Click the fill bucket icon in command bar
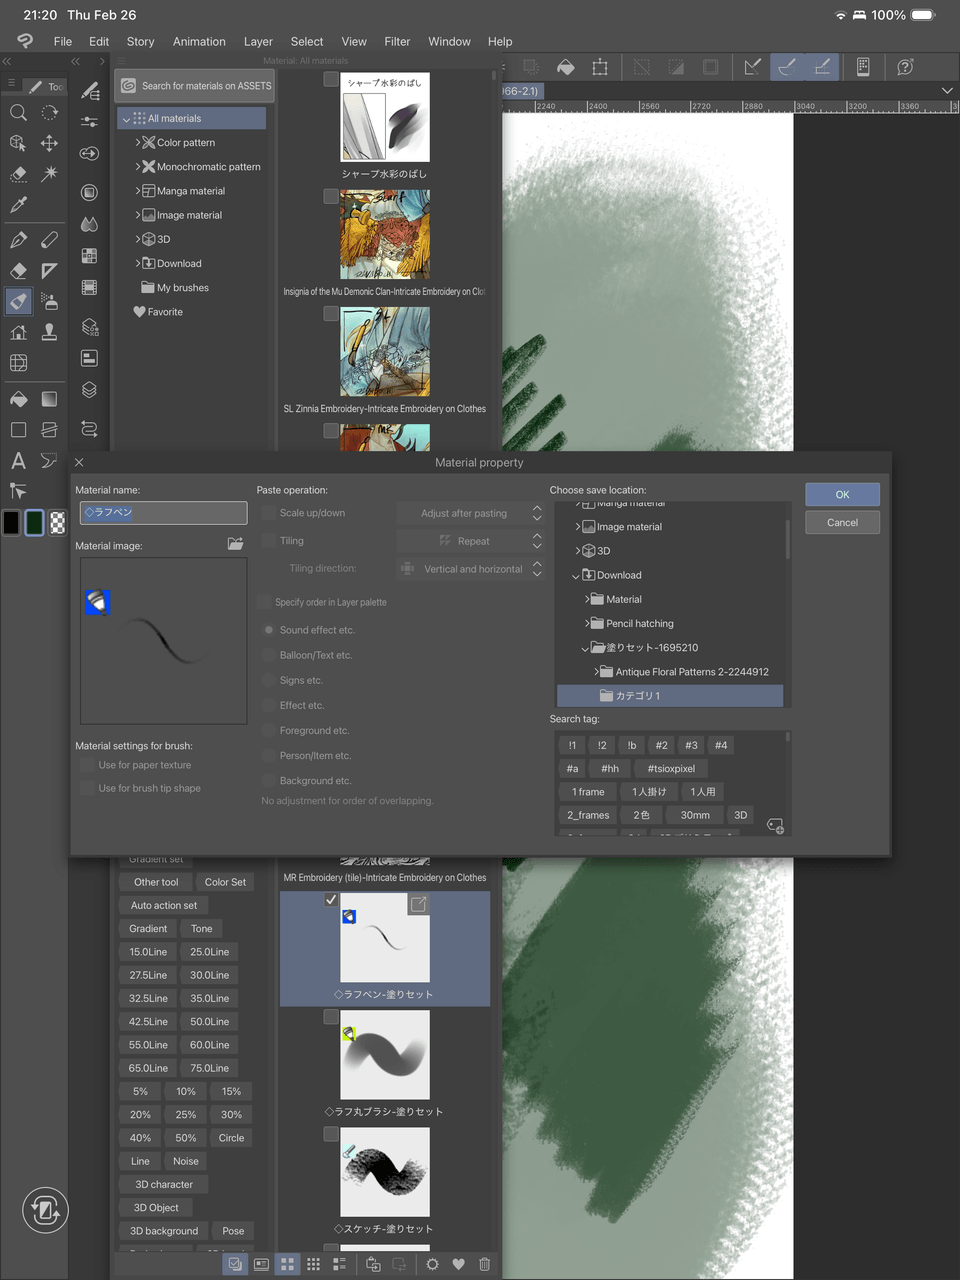960x1280 pixels. (565, 67)
